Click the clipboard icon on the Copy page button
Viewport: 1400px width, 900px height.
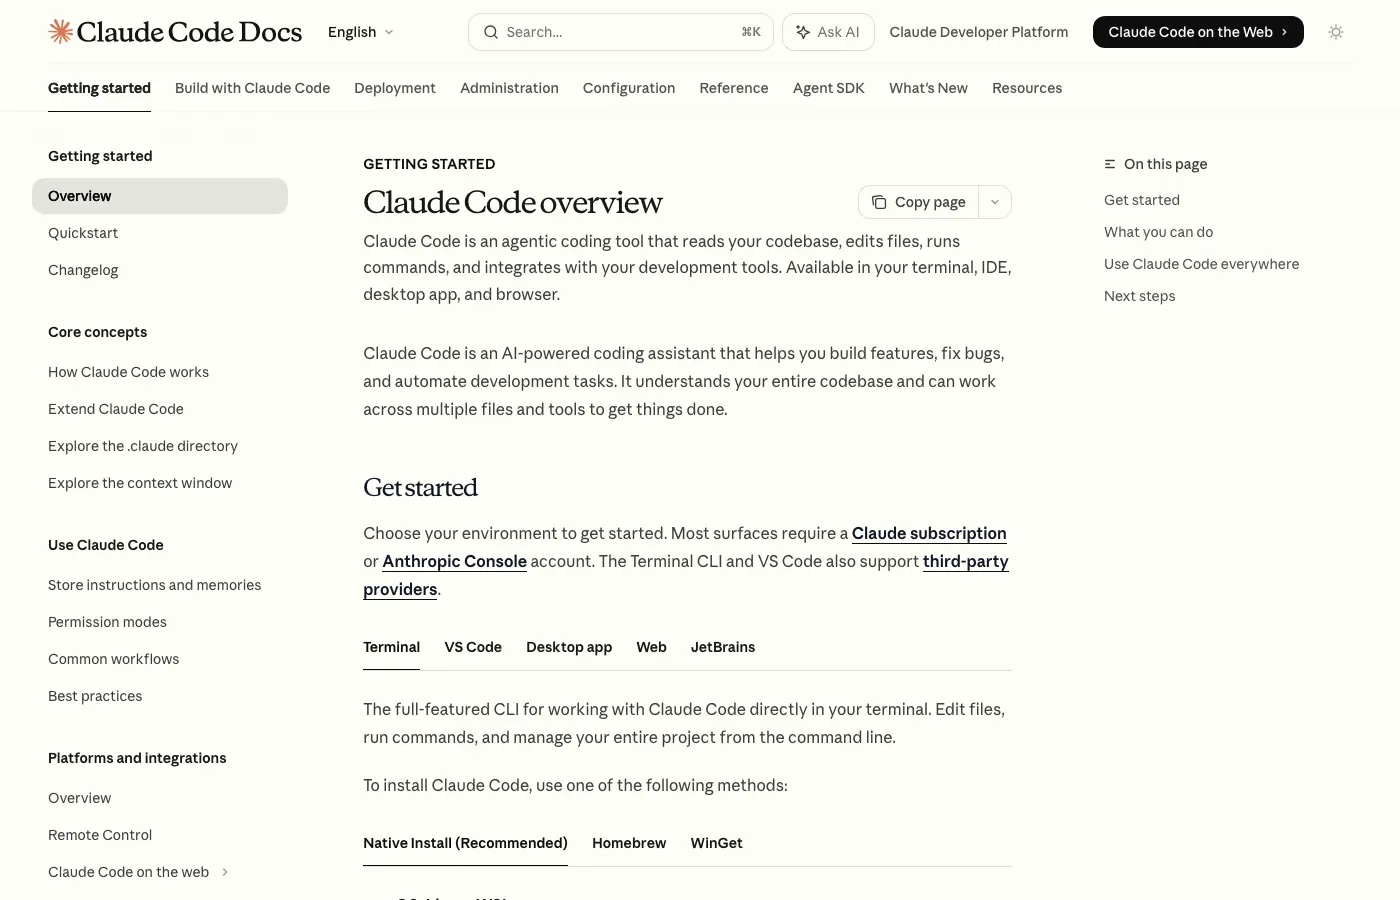click(x=880, y=202)
